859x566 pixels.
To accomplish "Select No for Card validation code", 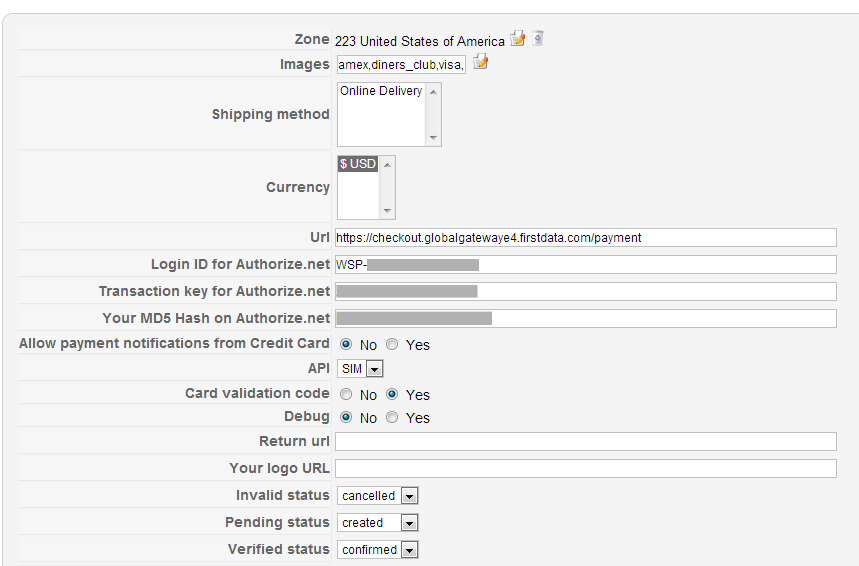I will (346, 395).
